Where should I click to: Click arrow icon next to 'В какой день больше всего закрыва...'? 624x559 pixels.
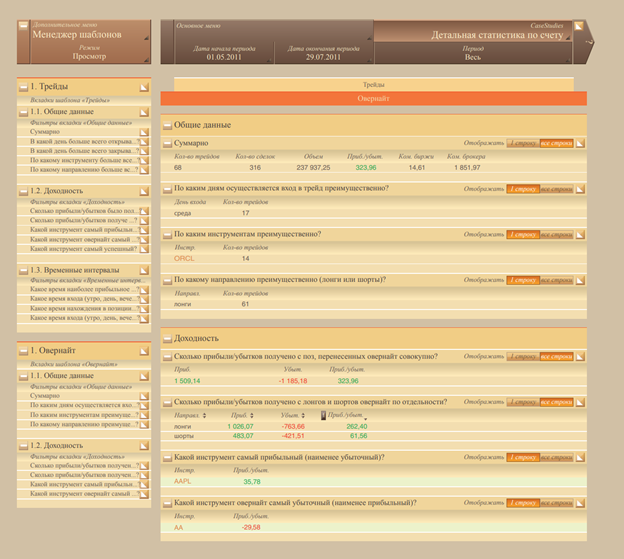144,151
